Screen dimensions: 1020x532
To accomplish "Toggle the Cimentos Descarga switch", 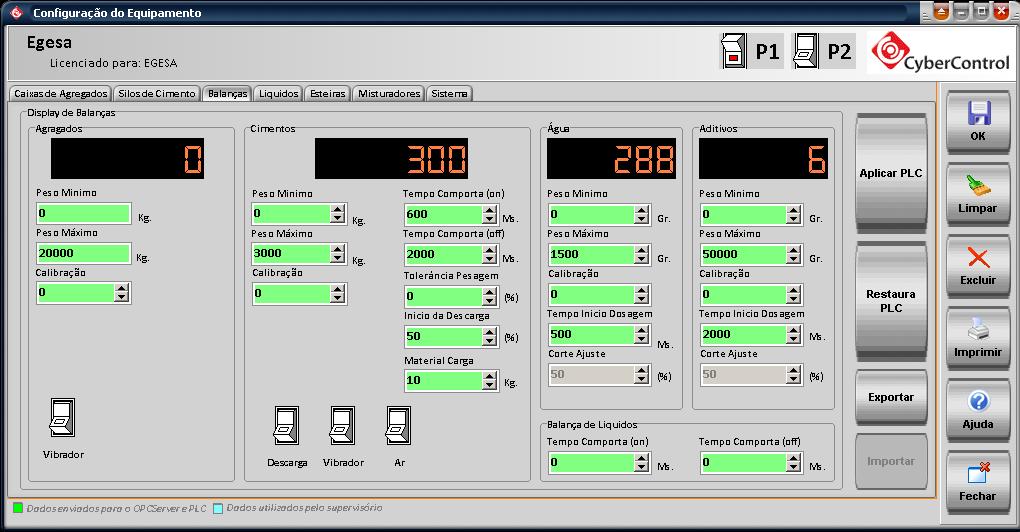I will point(286,426).
